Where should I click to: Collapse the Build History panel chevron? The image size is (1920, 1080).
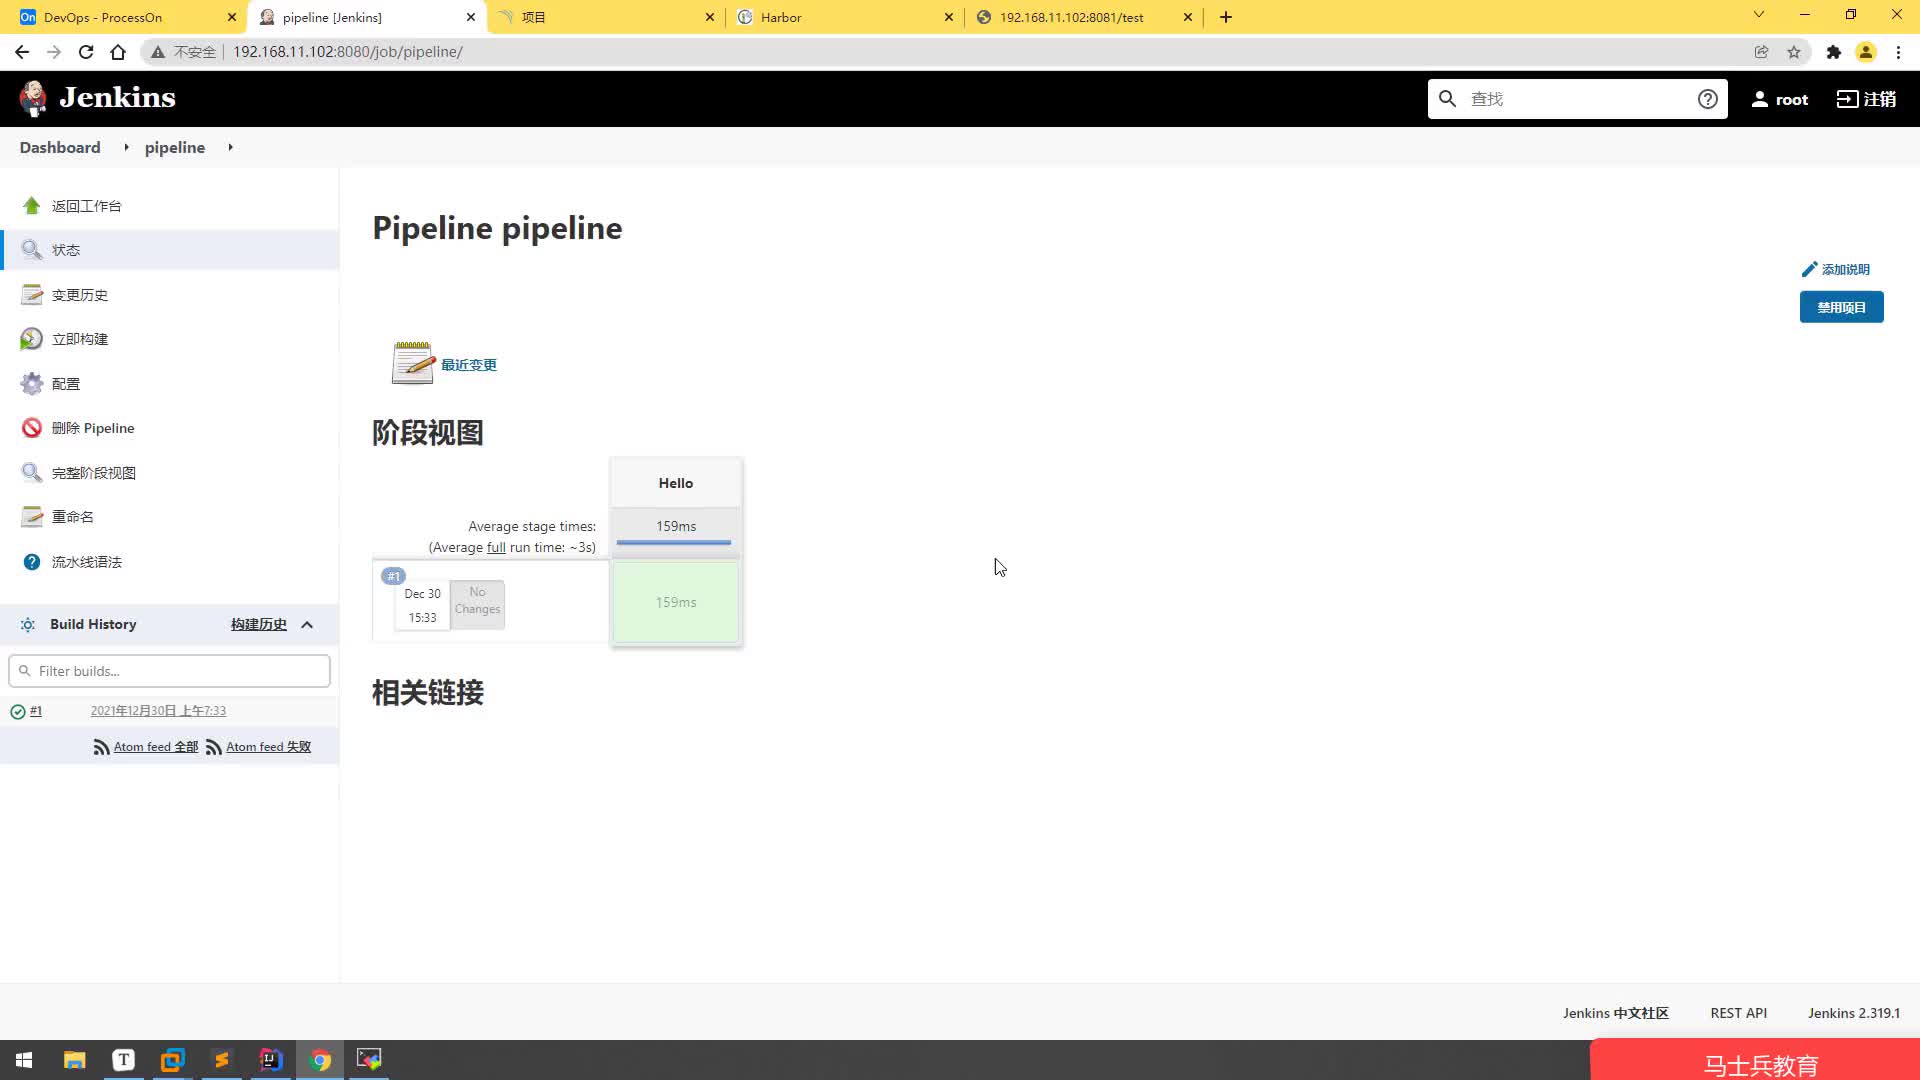307,625
